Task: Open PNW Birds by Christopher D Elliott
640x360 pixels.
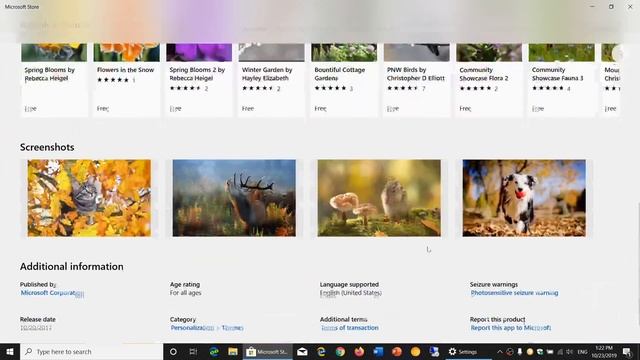Action: pyautogui.click(x=416, y=80)
